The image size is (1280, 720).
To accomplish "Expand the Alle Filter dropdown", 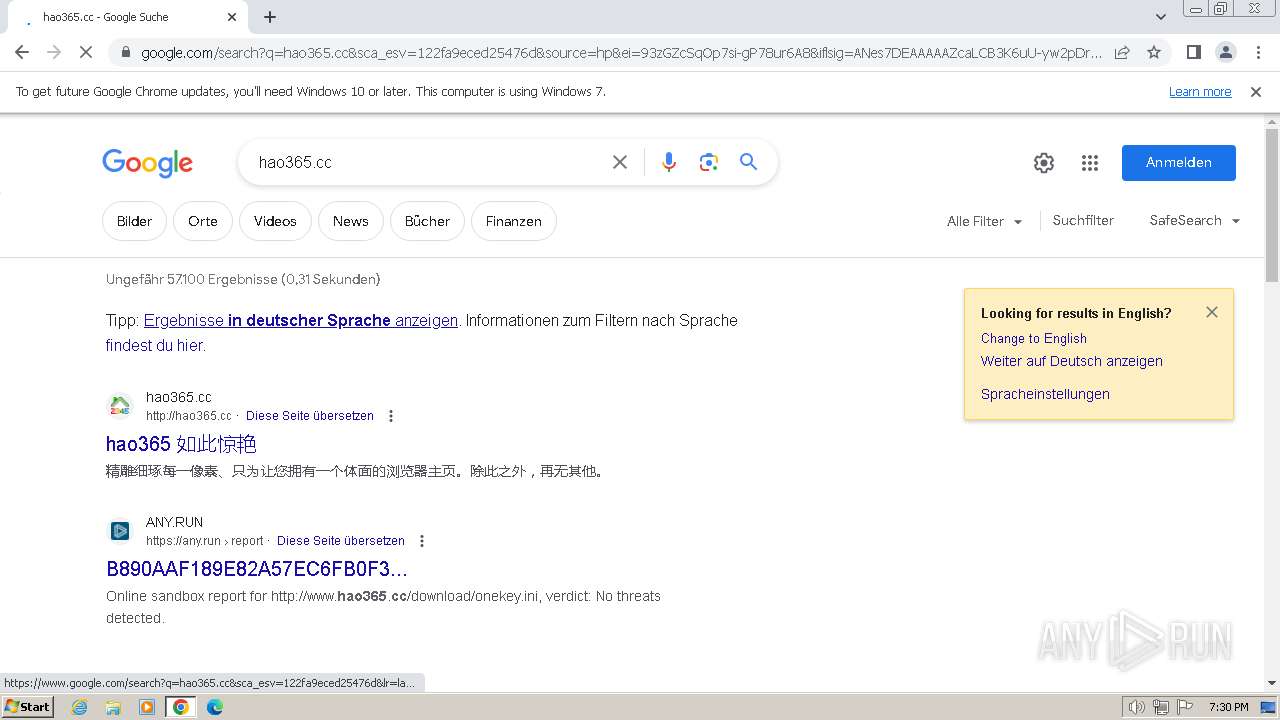I will [x=984, y=221].
